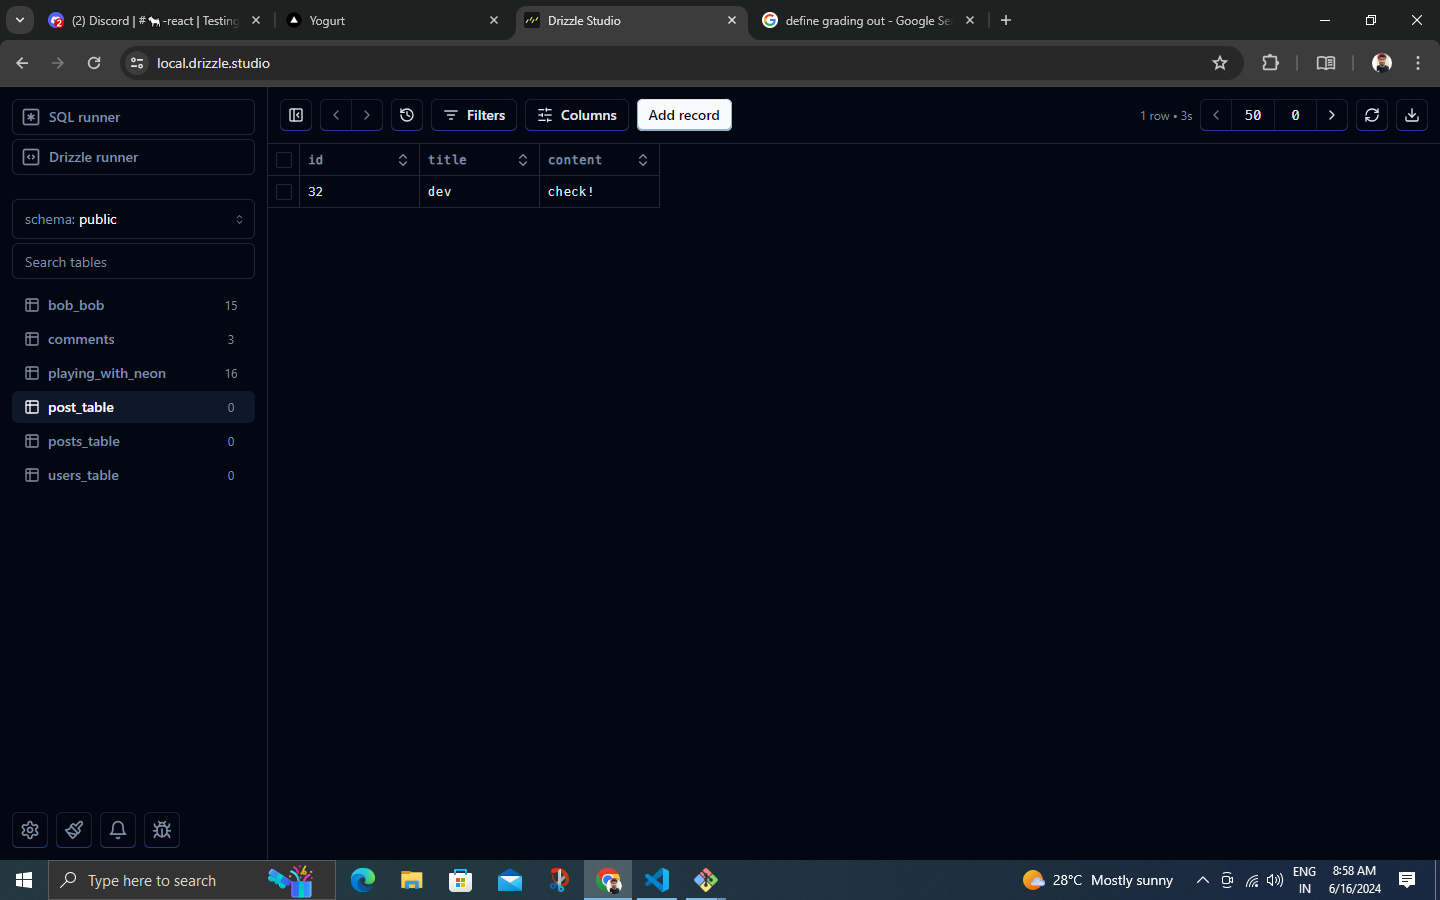Image resolution: width=1440 pixels, height=900 pixels.
Task: Open the weather widget in taskbar
Action: (x=1097, y=880)
